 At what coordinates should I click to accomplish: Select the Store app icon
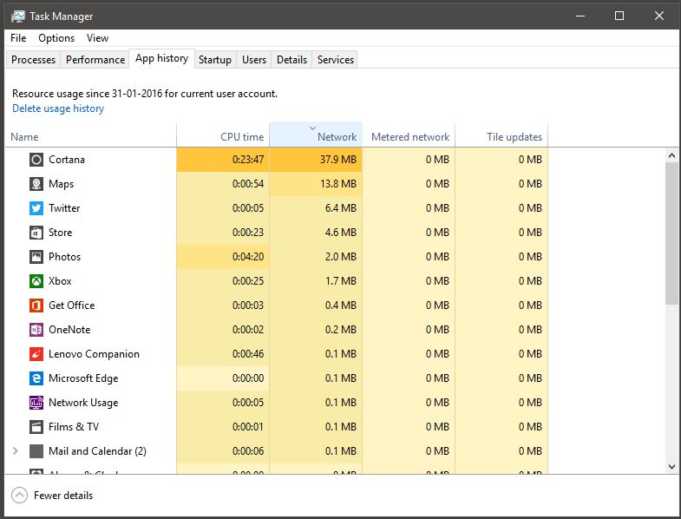(36, 232)
